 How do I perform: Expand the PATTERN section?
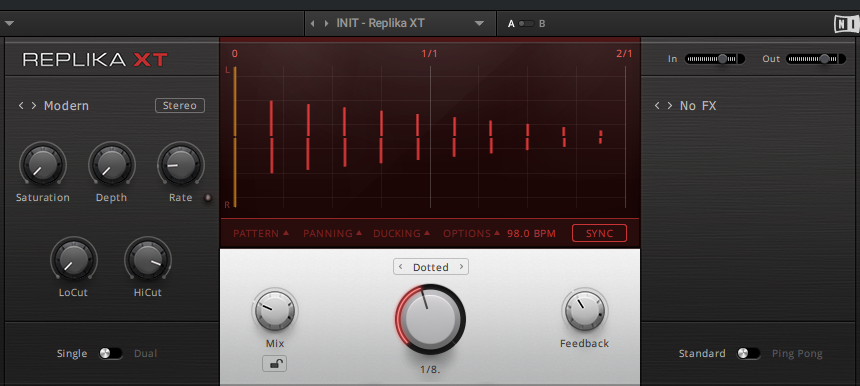pyautogui.click(x=261, y=234)
